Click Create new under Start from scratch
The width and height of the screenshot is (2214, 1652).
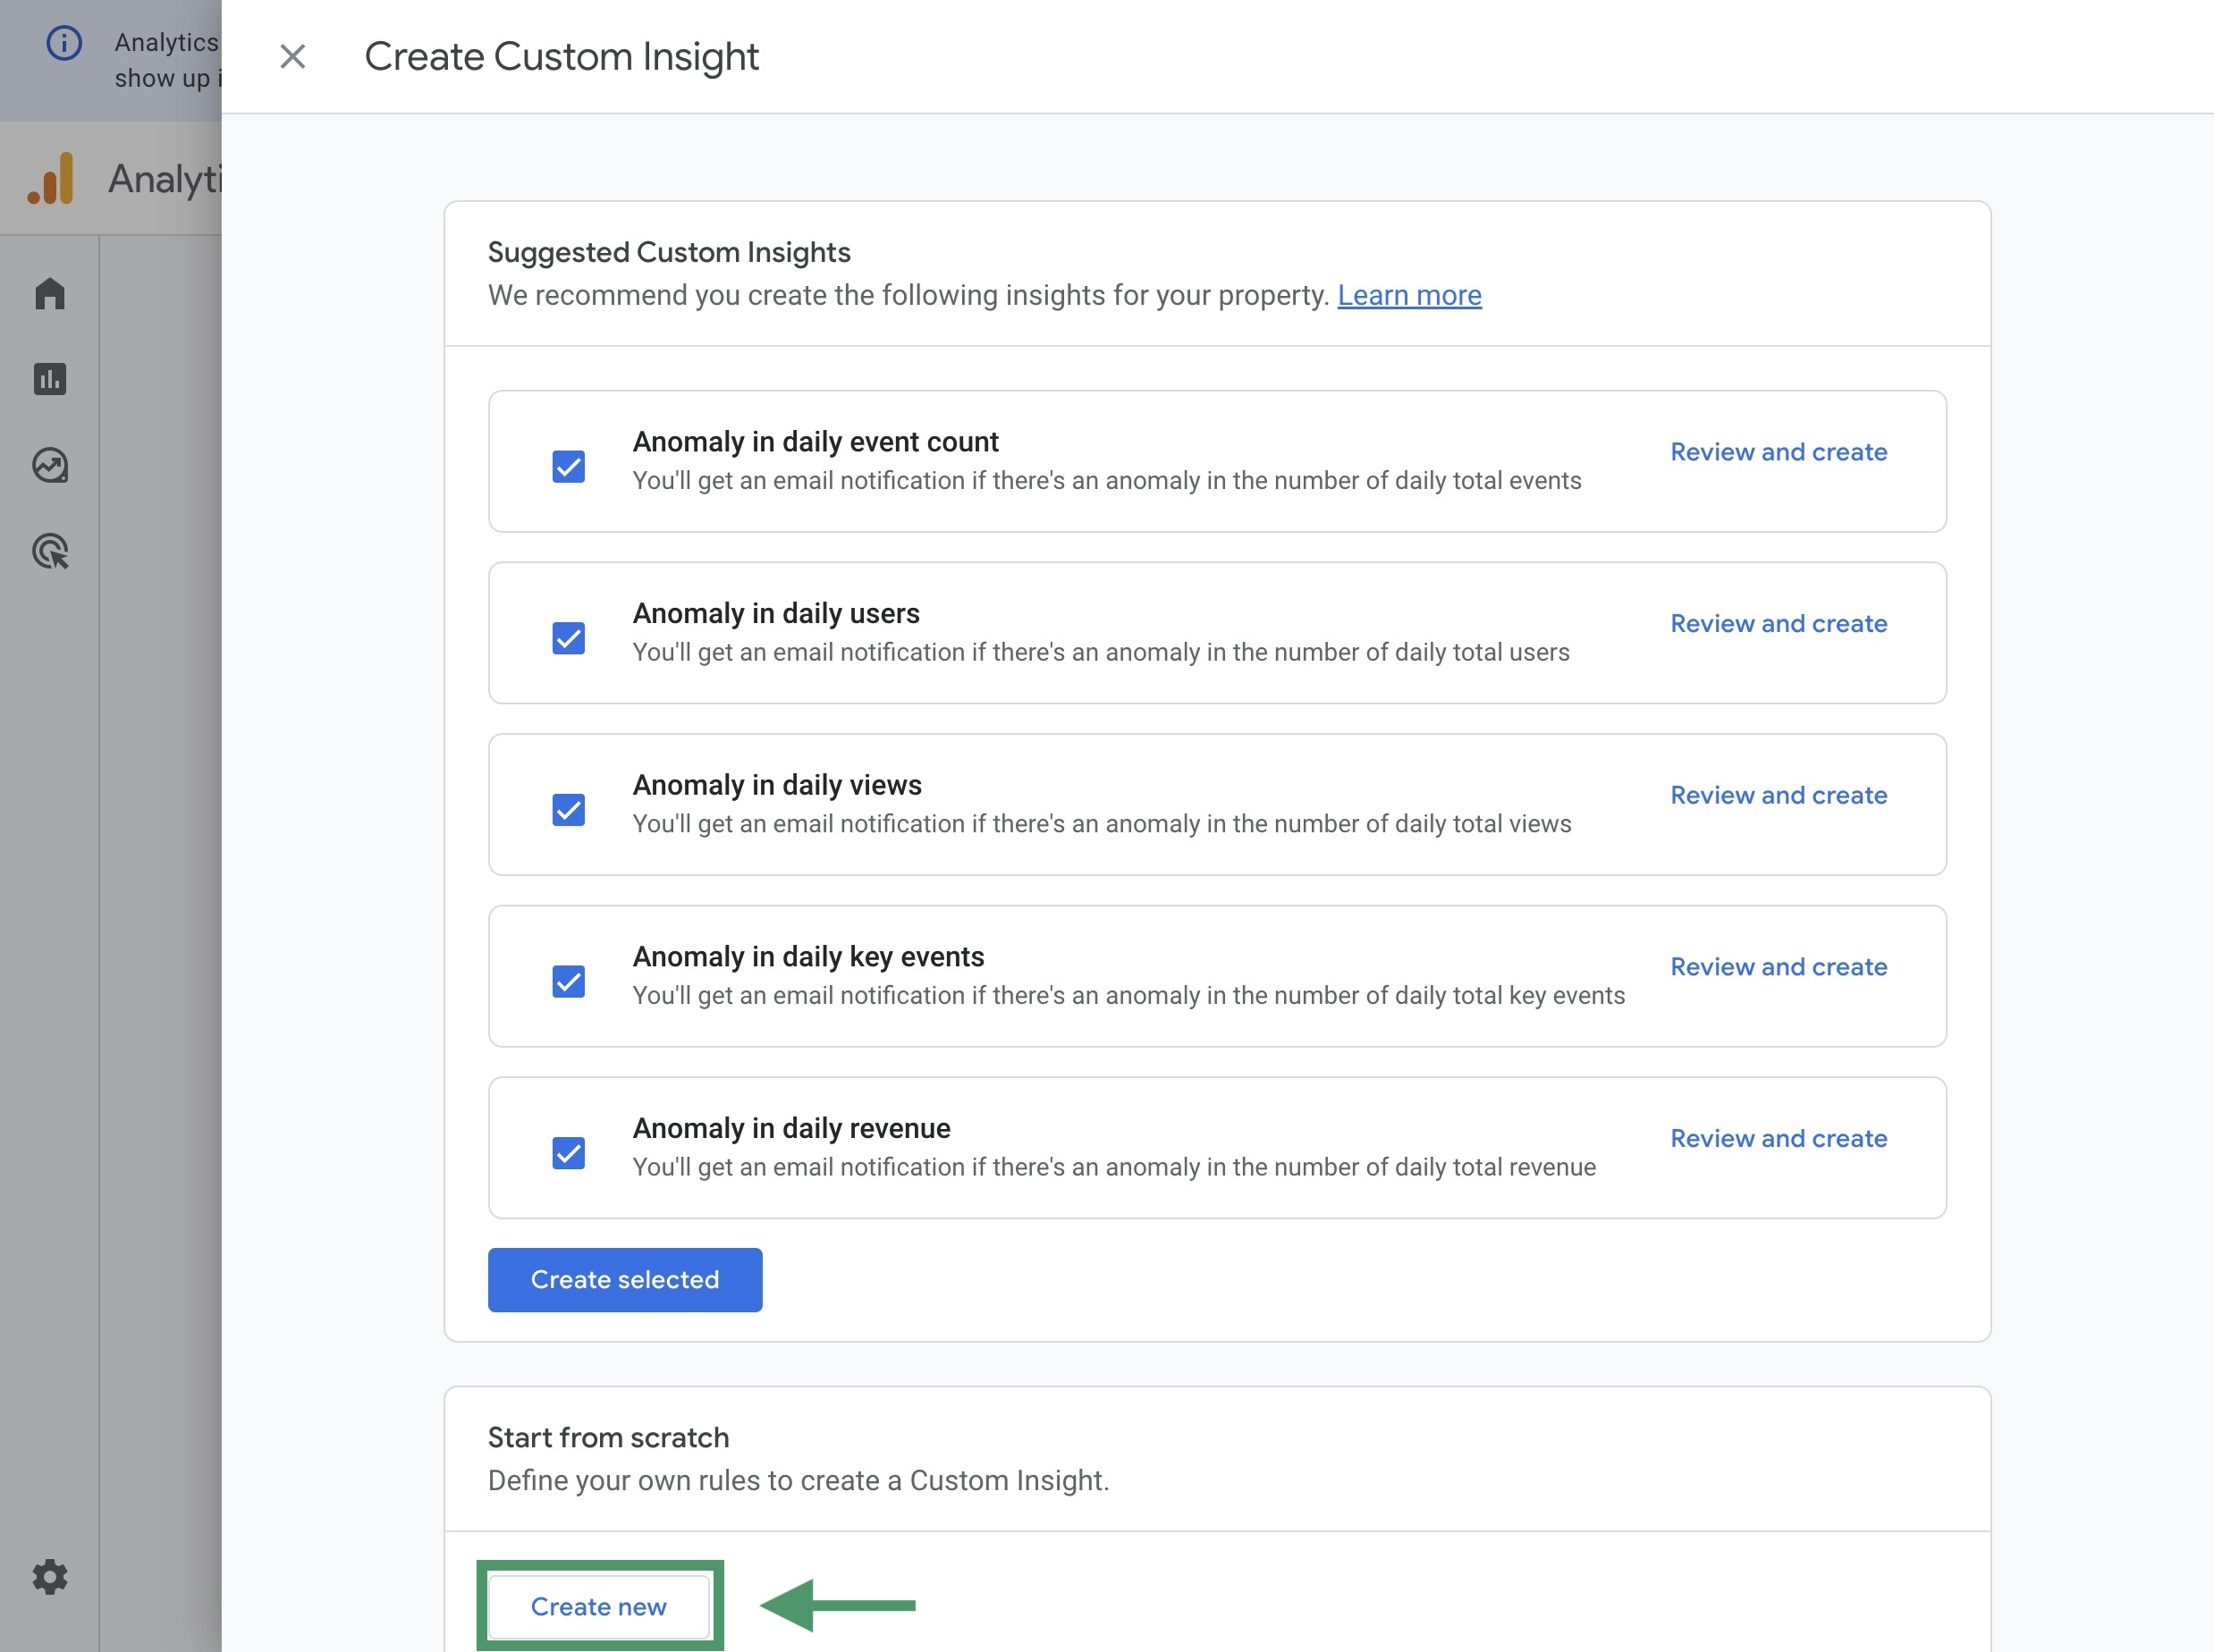pyautogui.click(x=599, y=1606)
